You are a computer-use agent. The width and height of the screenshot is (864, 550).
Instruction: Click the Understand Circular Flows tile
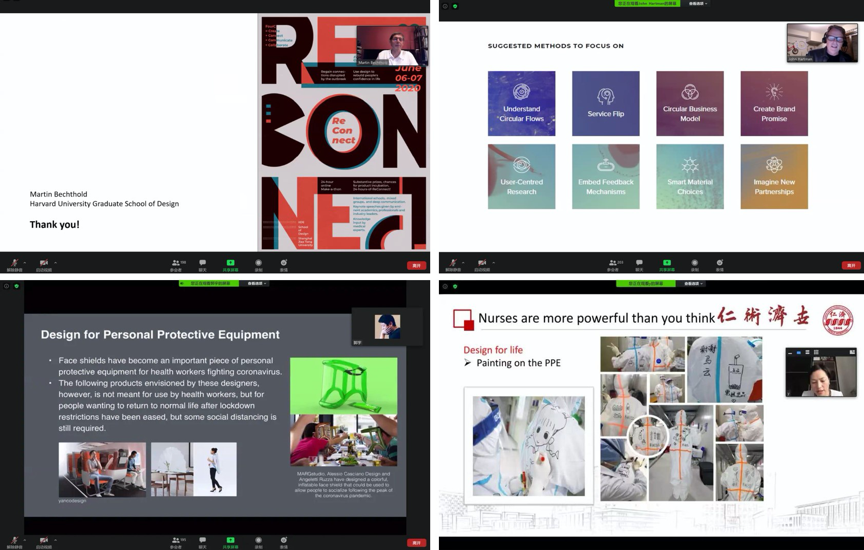[x=521, y=104]
